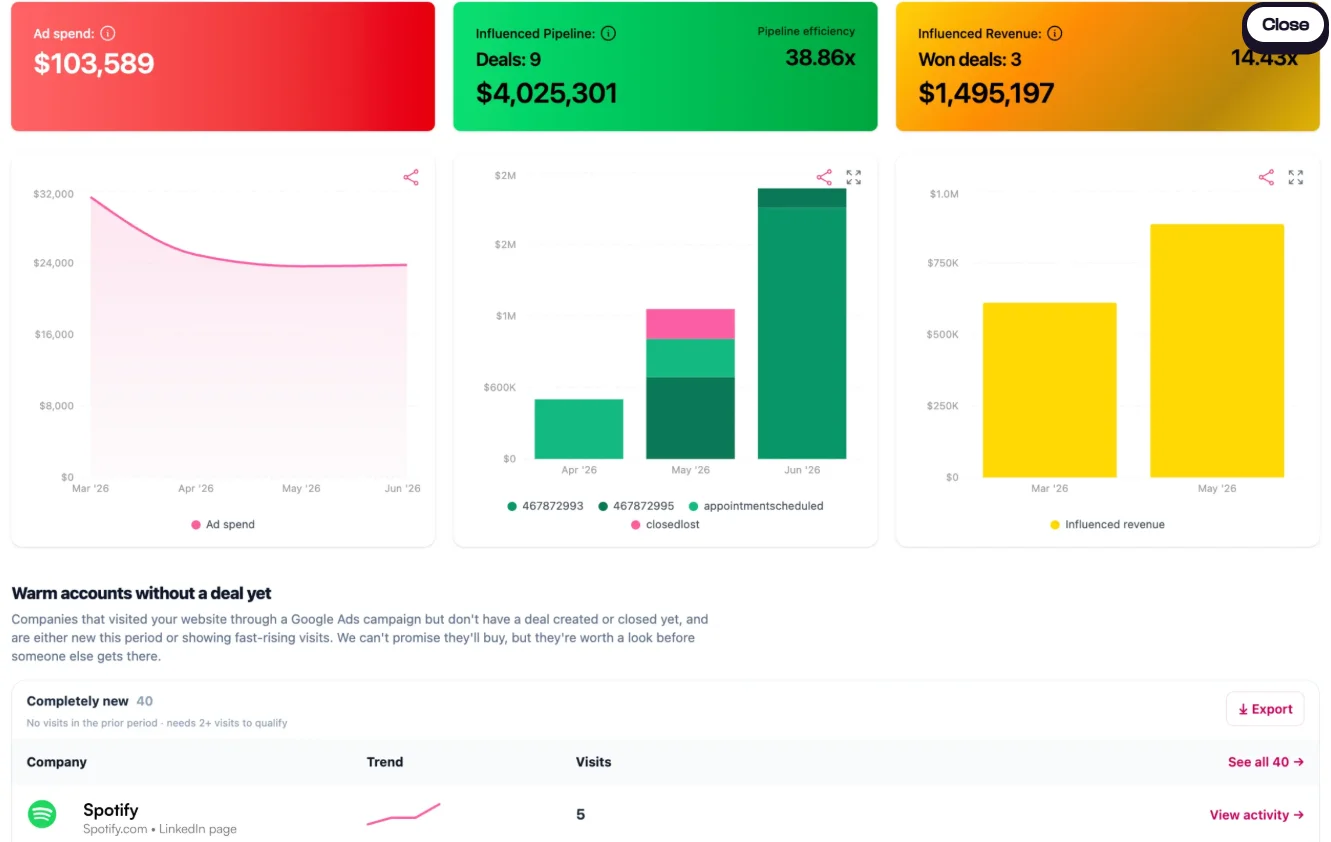Click the Warm accounts without a deal yet heading
The width and height of the screenshot is (1331, 842).
pyautogui.click(x=142, y=593)
